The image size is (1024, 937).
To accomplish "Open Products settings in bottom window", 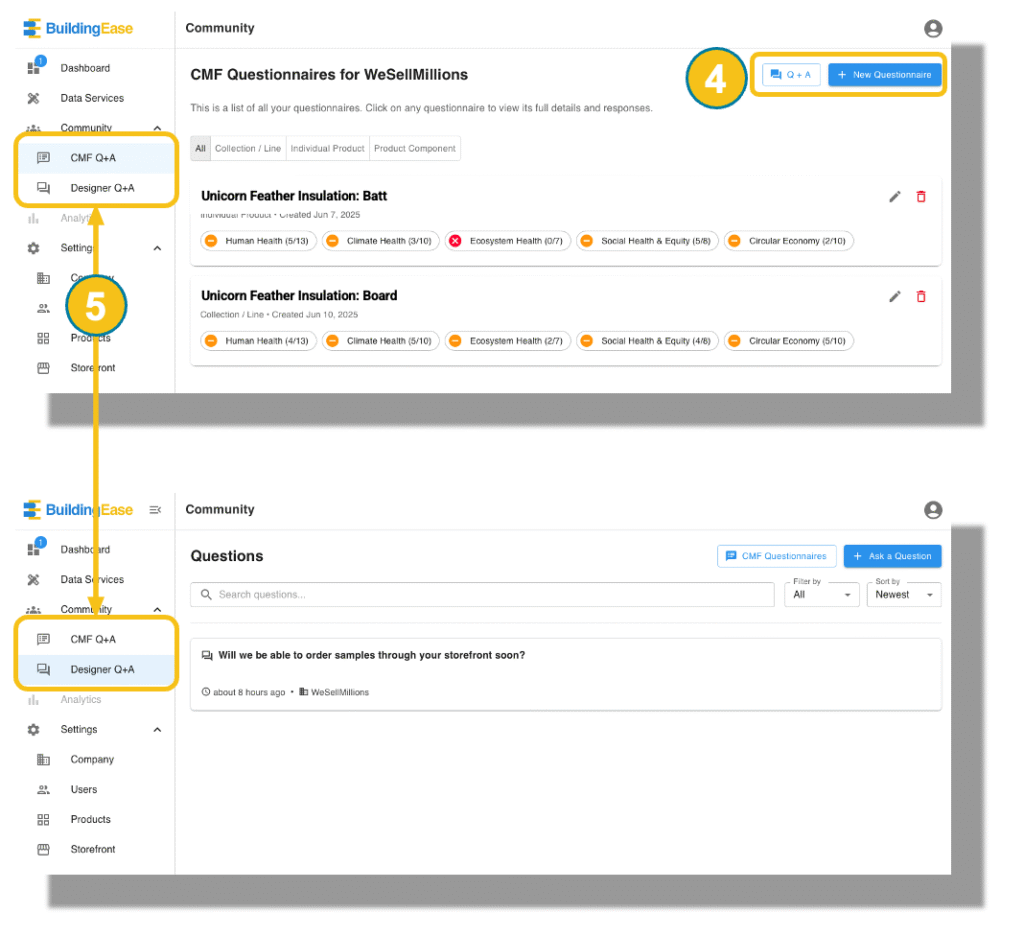I will coord(90,819).
